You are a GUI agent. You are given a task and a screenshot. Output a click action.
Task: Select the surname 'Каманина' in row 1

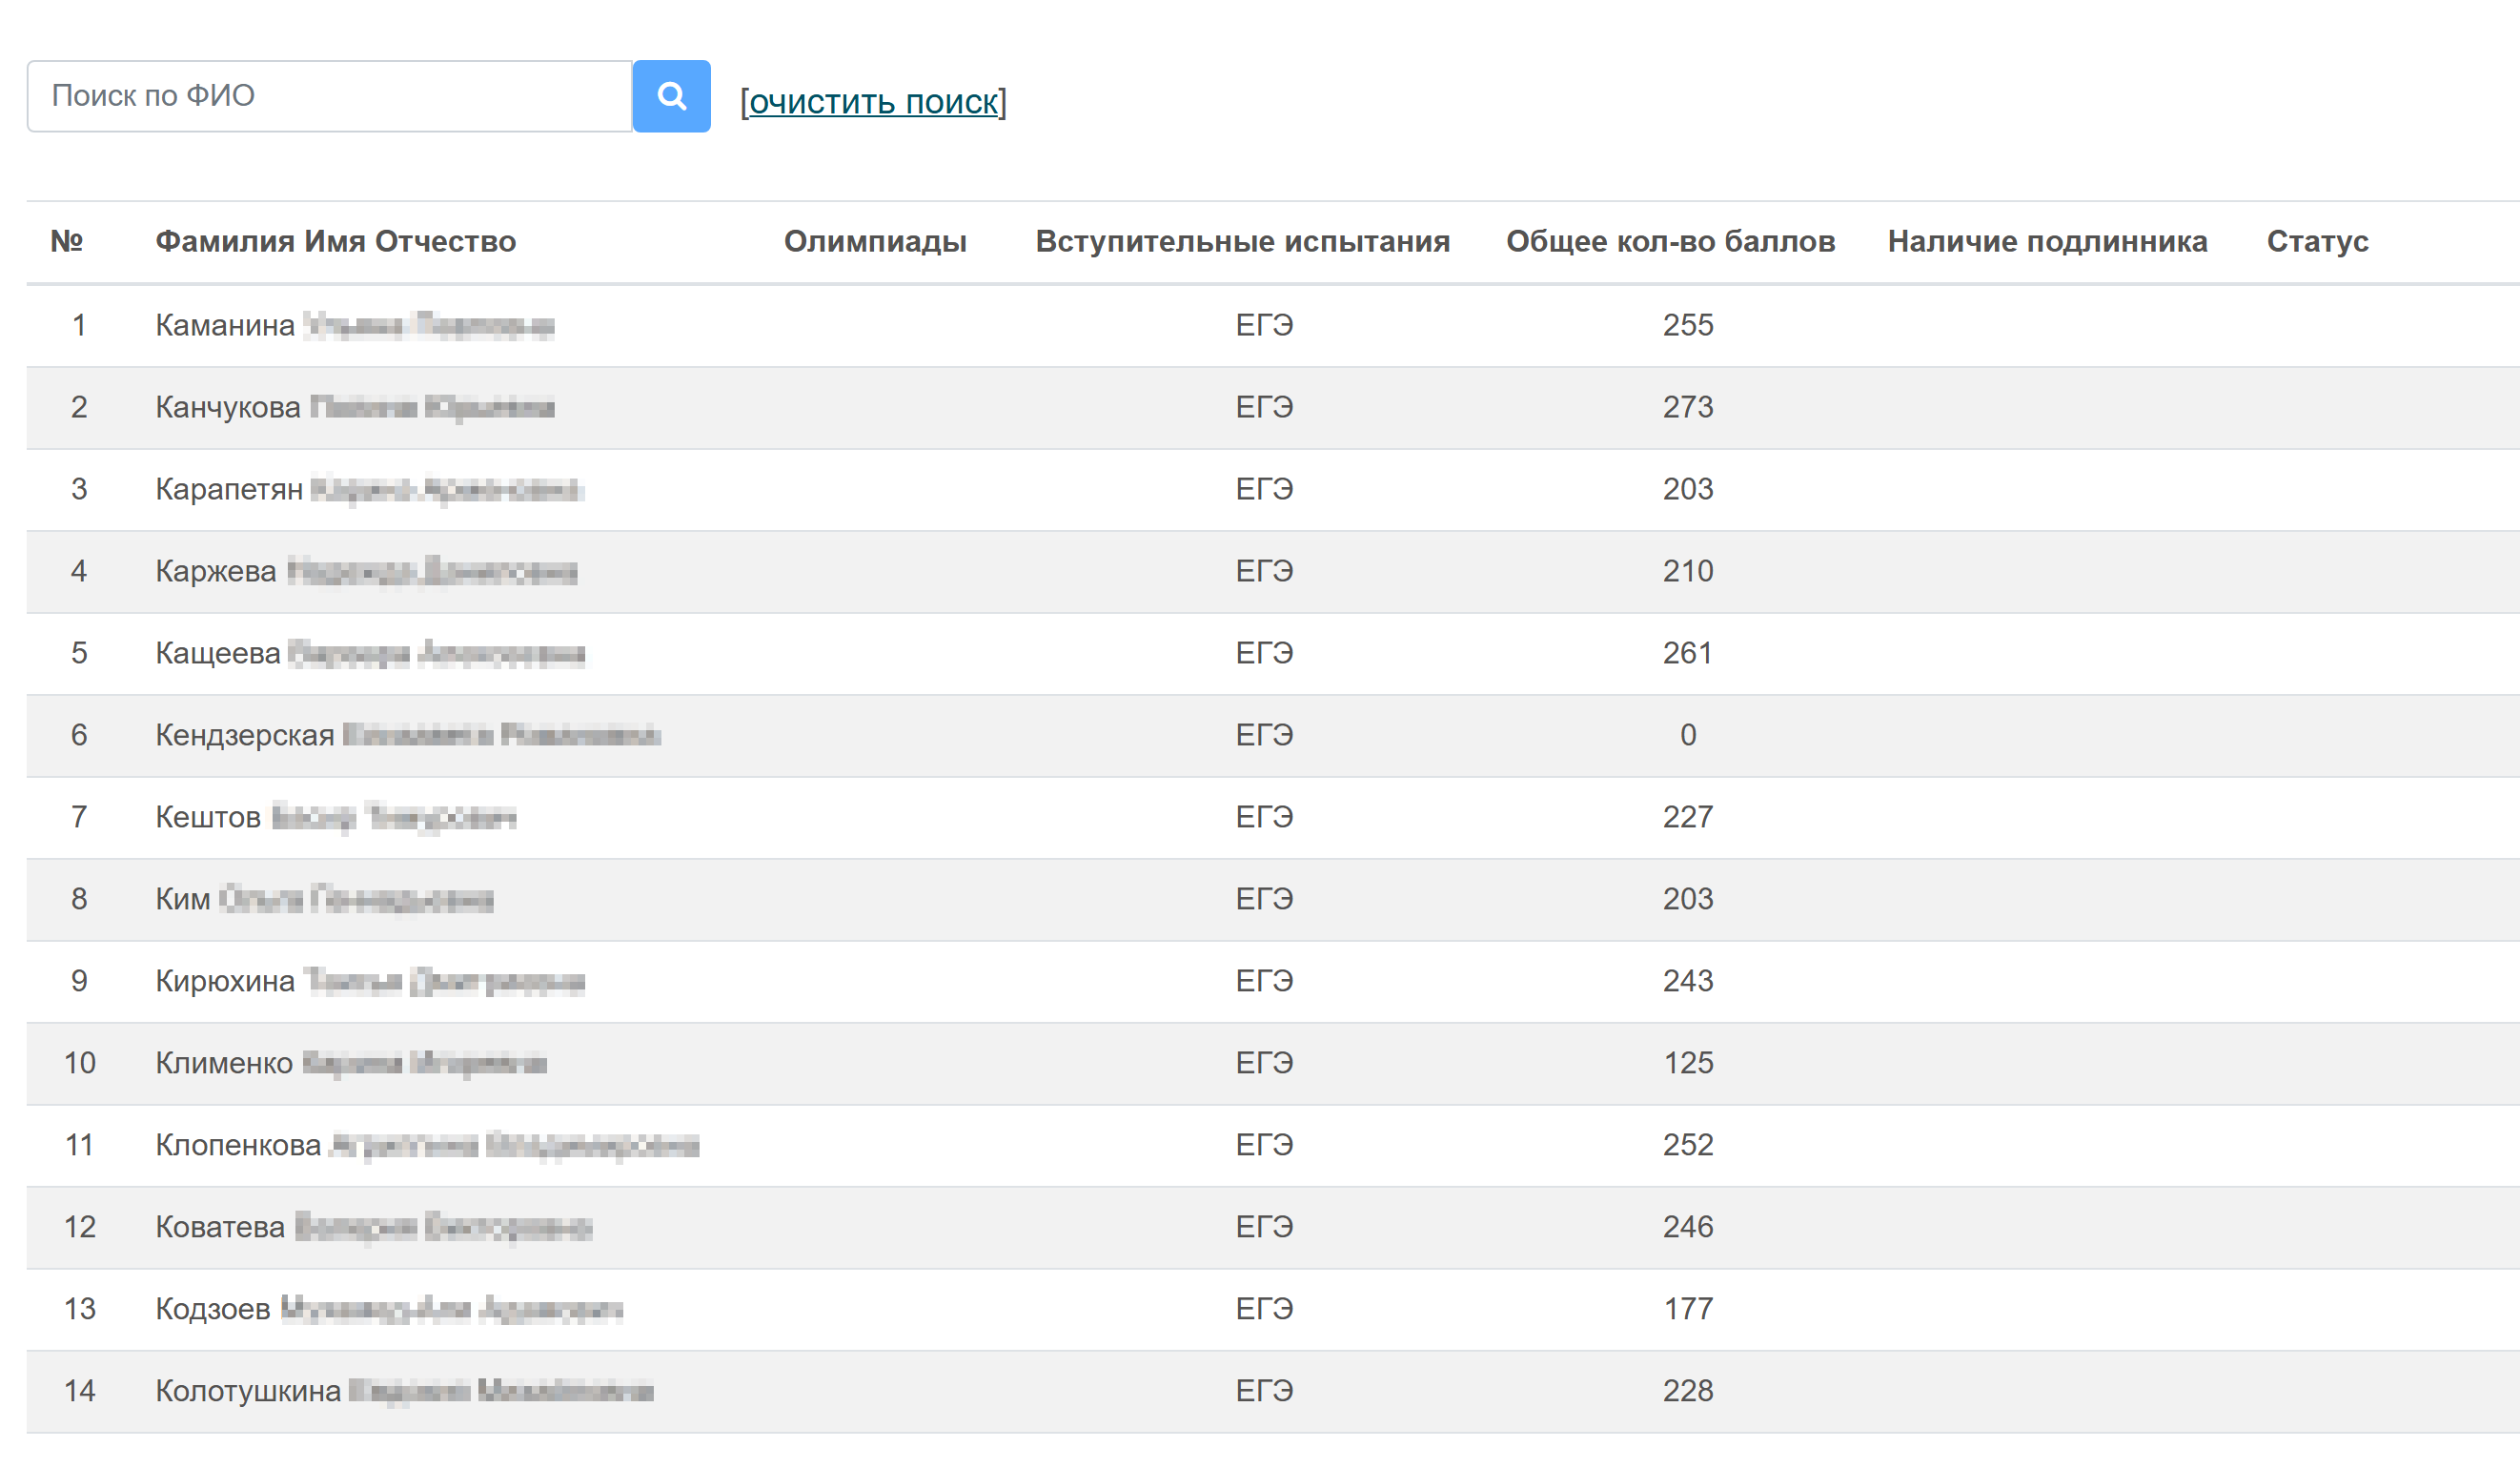point(225,325)
